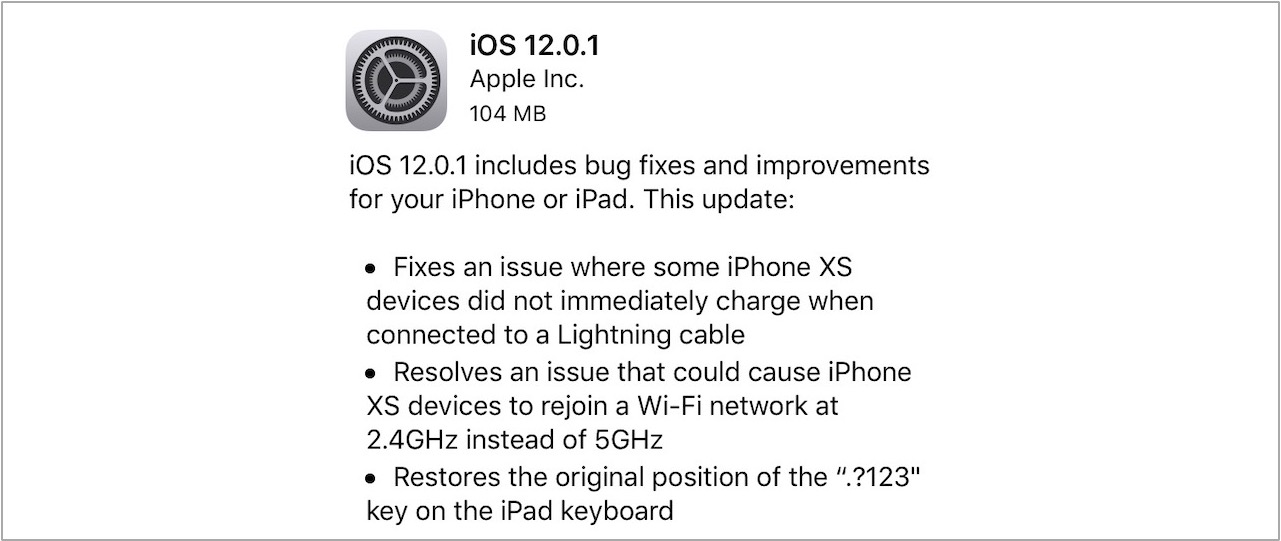The height and width of the screenshot is (541, 1281).
Task: Click the '2.4GHz instead of 5GHz' line
Action: point(515,440)
